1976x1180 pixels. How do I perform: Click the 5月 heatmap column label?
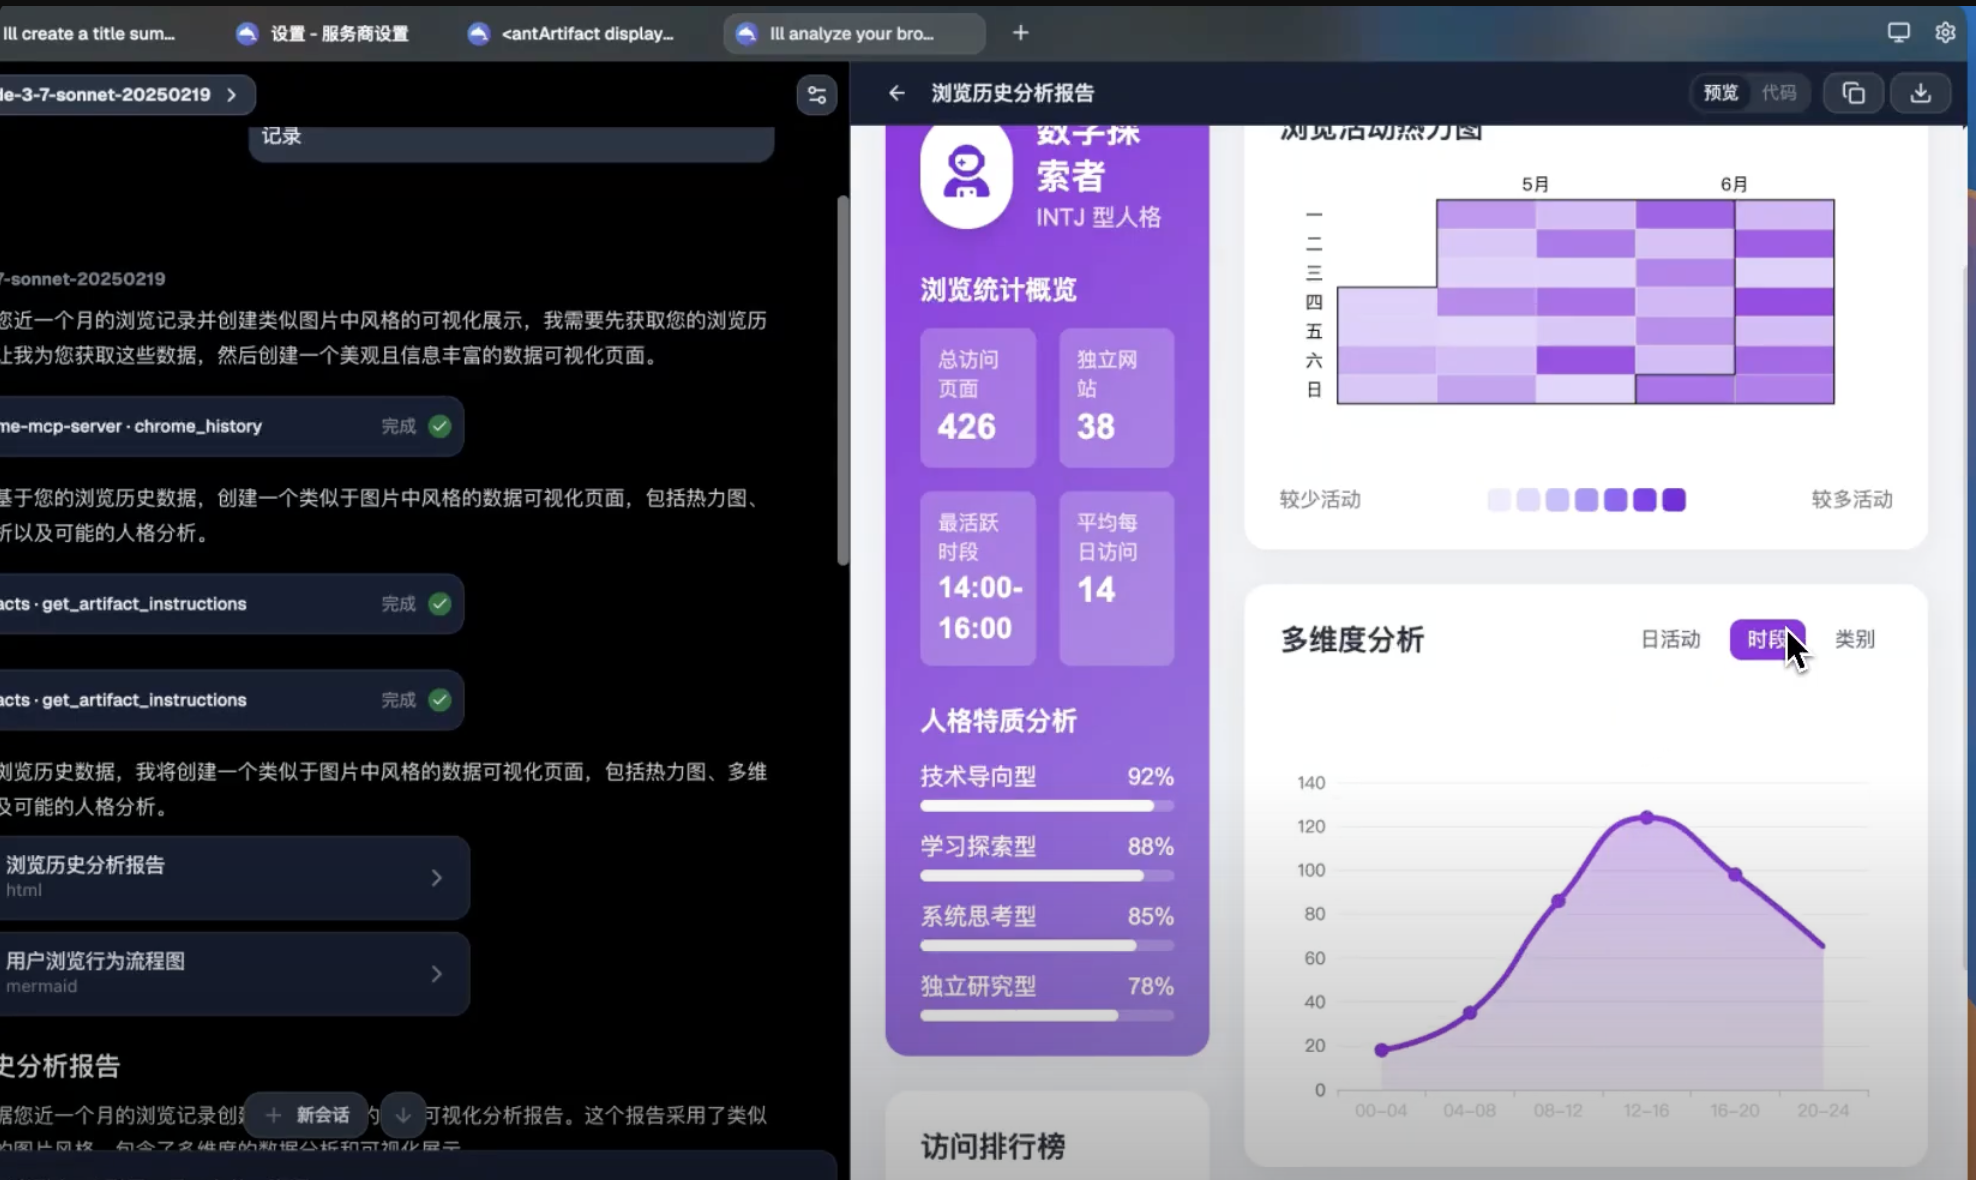pos(1535,184)
